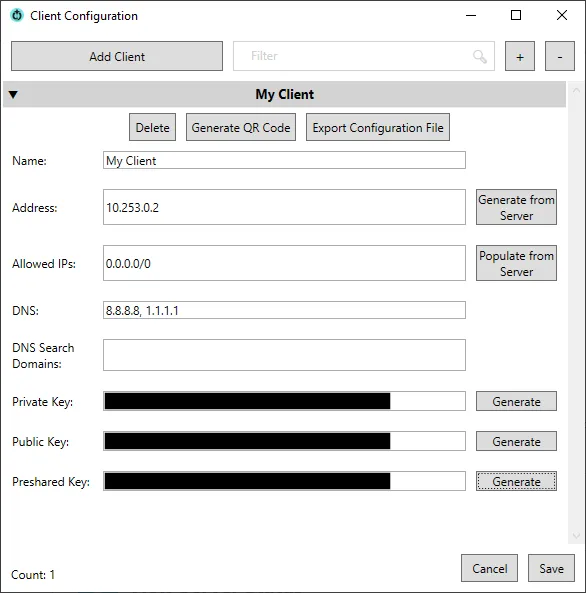Generate a new Preshared Key
Screen dimensions: 586x593
click(x=516, y=481)
